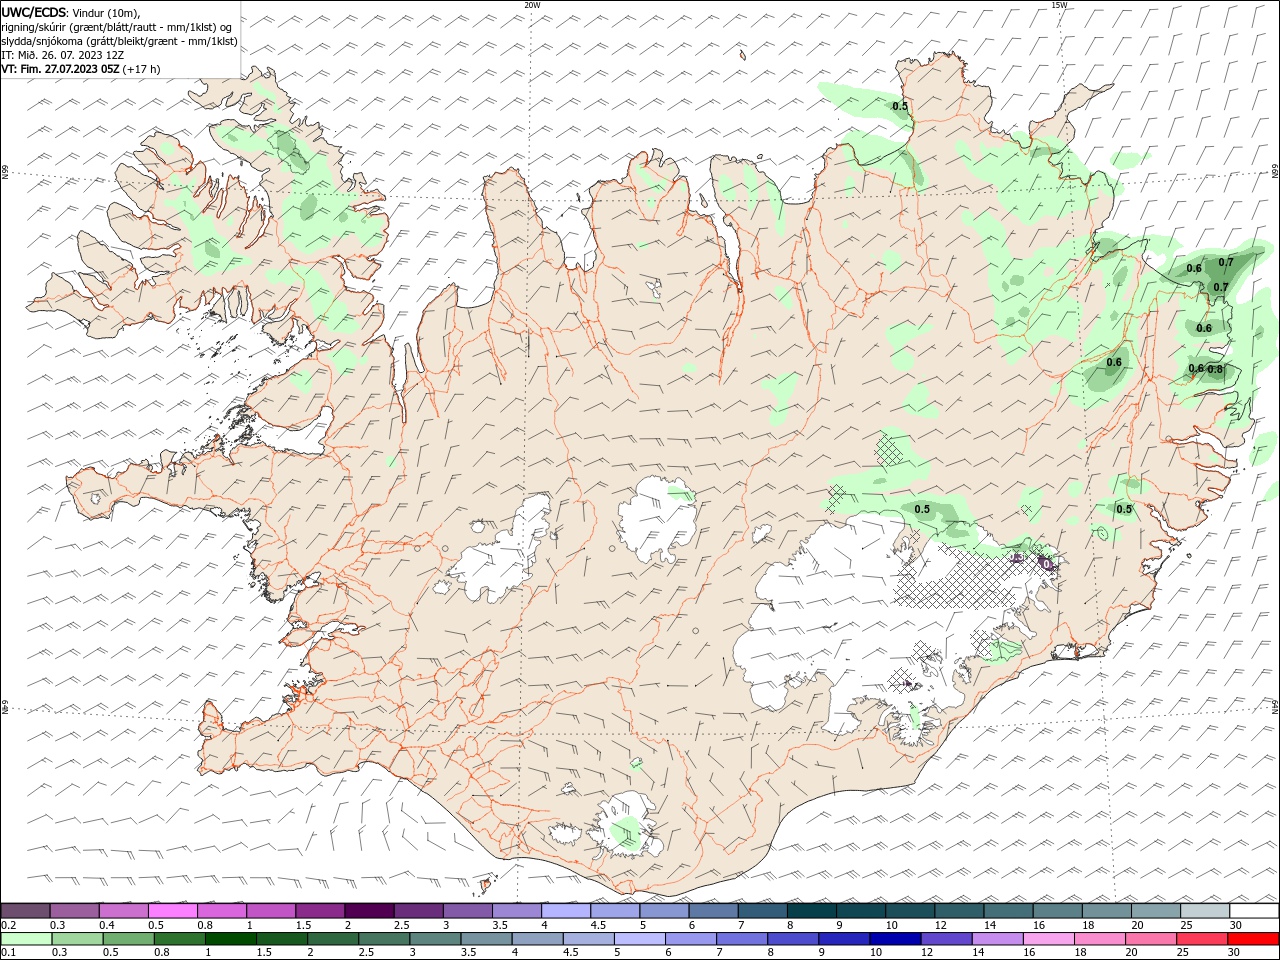The width and height of the screenshot is (1280, 960).
Task: Select top-row legend swatch labeled 0.5 (bright pink)
Action: [173, 911]
